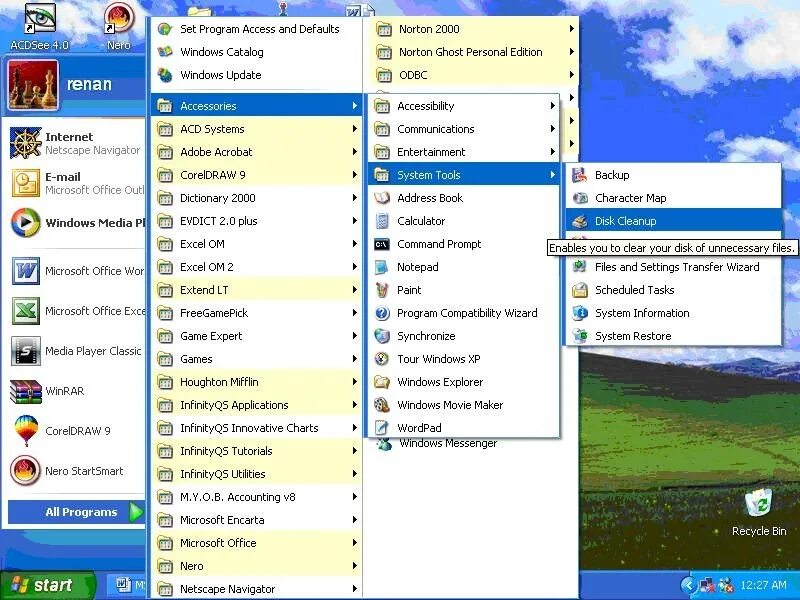Click the Backup icon in System Tools
Screen dimensions: 800x600
579,175
